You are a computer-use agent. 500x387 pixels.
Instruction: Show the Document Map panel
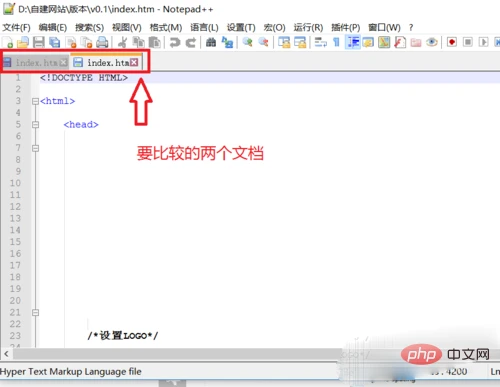click(384, 42)
